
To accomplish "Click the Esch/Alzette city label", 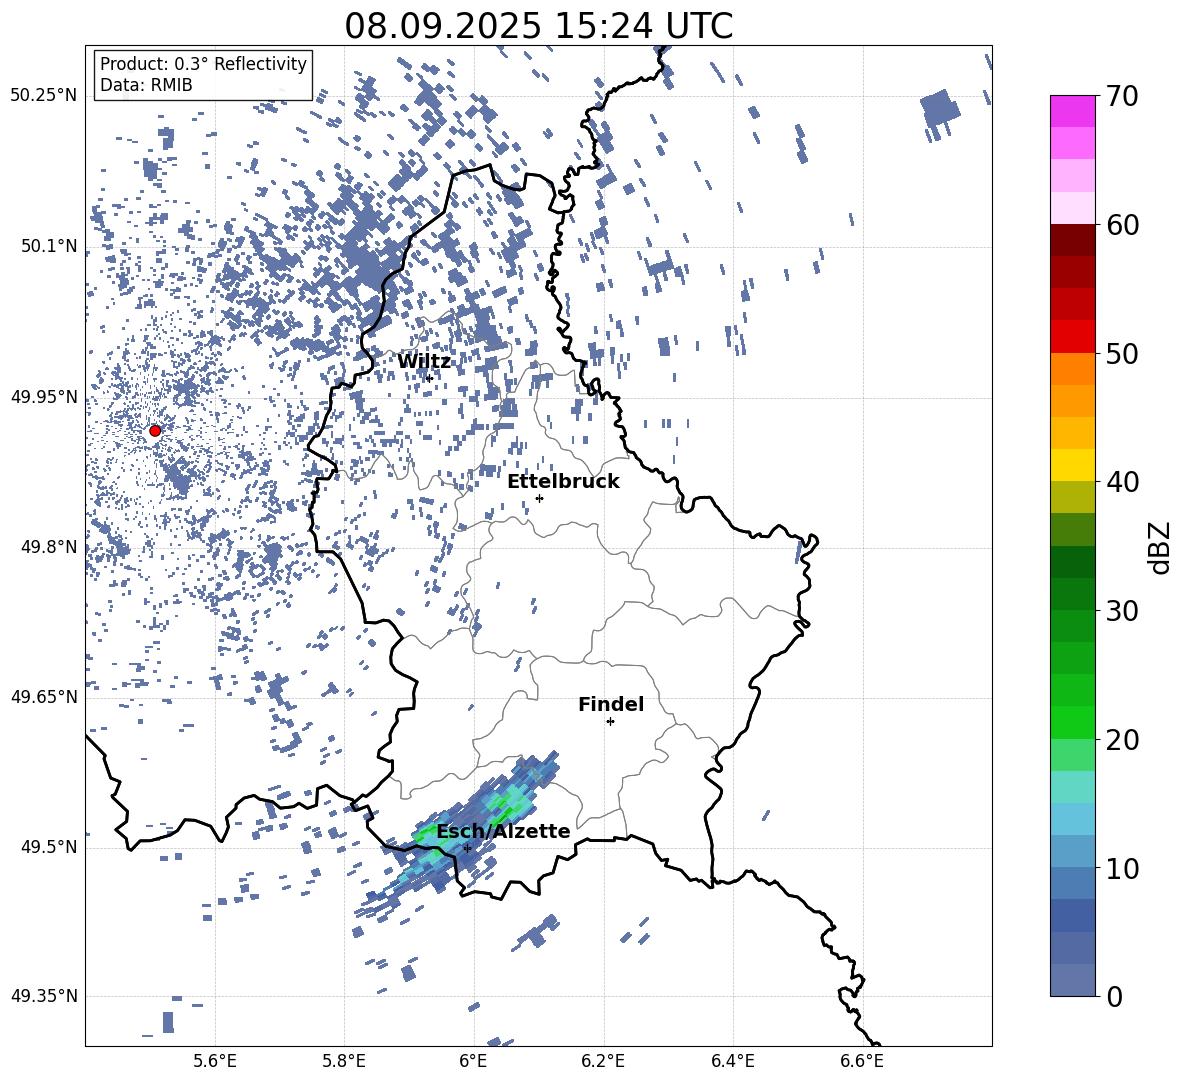I will click(x=503, y=832).
